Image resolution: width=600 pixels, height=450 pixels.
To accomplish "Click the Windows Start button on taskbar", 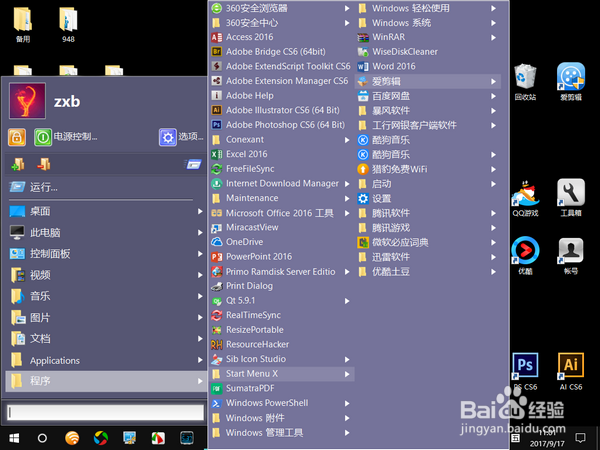I will click(15, 438).
